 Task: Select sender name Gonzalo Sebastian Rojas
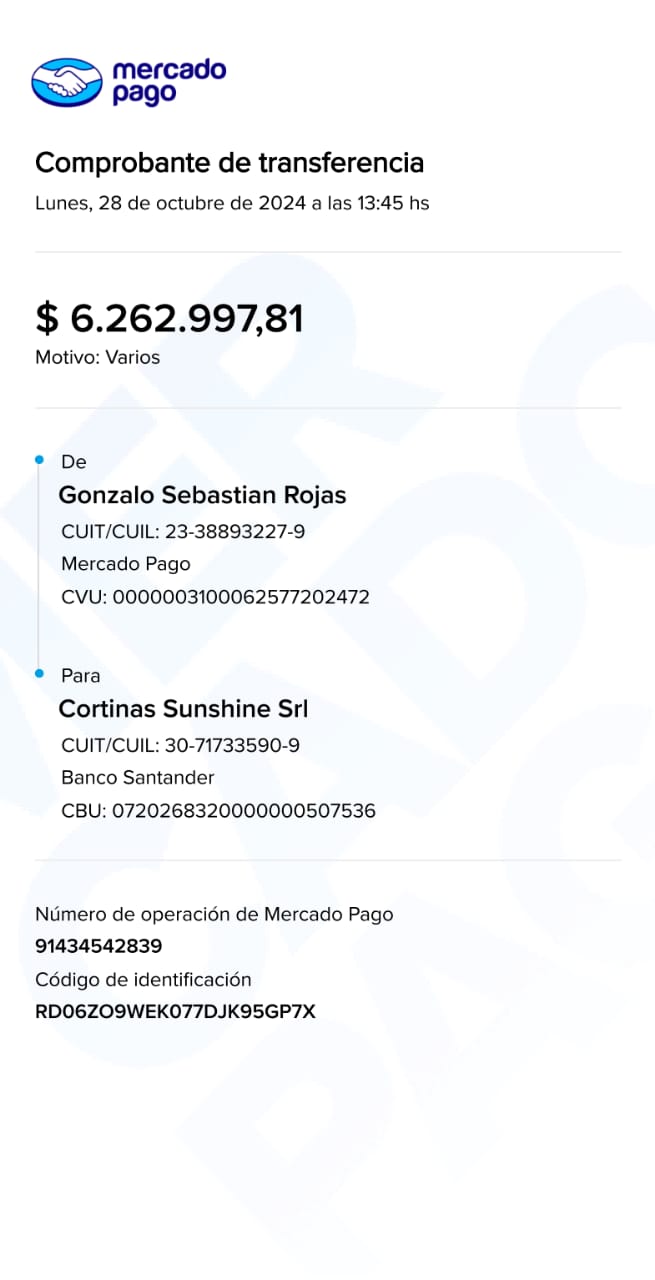click(202, 495)
